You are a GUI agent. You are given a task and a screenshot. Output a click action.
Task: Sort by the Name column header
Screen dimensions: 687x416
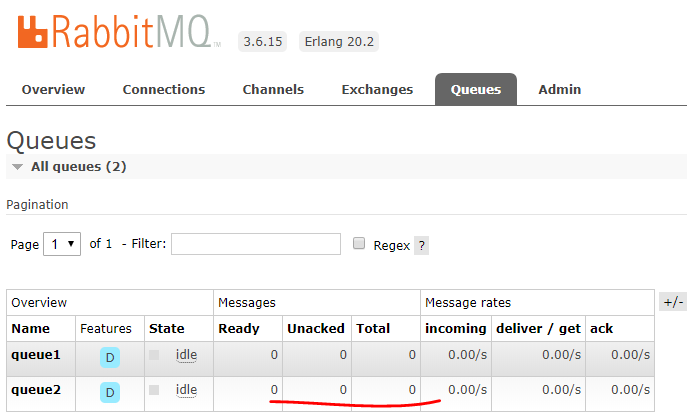(31, 329)
